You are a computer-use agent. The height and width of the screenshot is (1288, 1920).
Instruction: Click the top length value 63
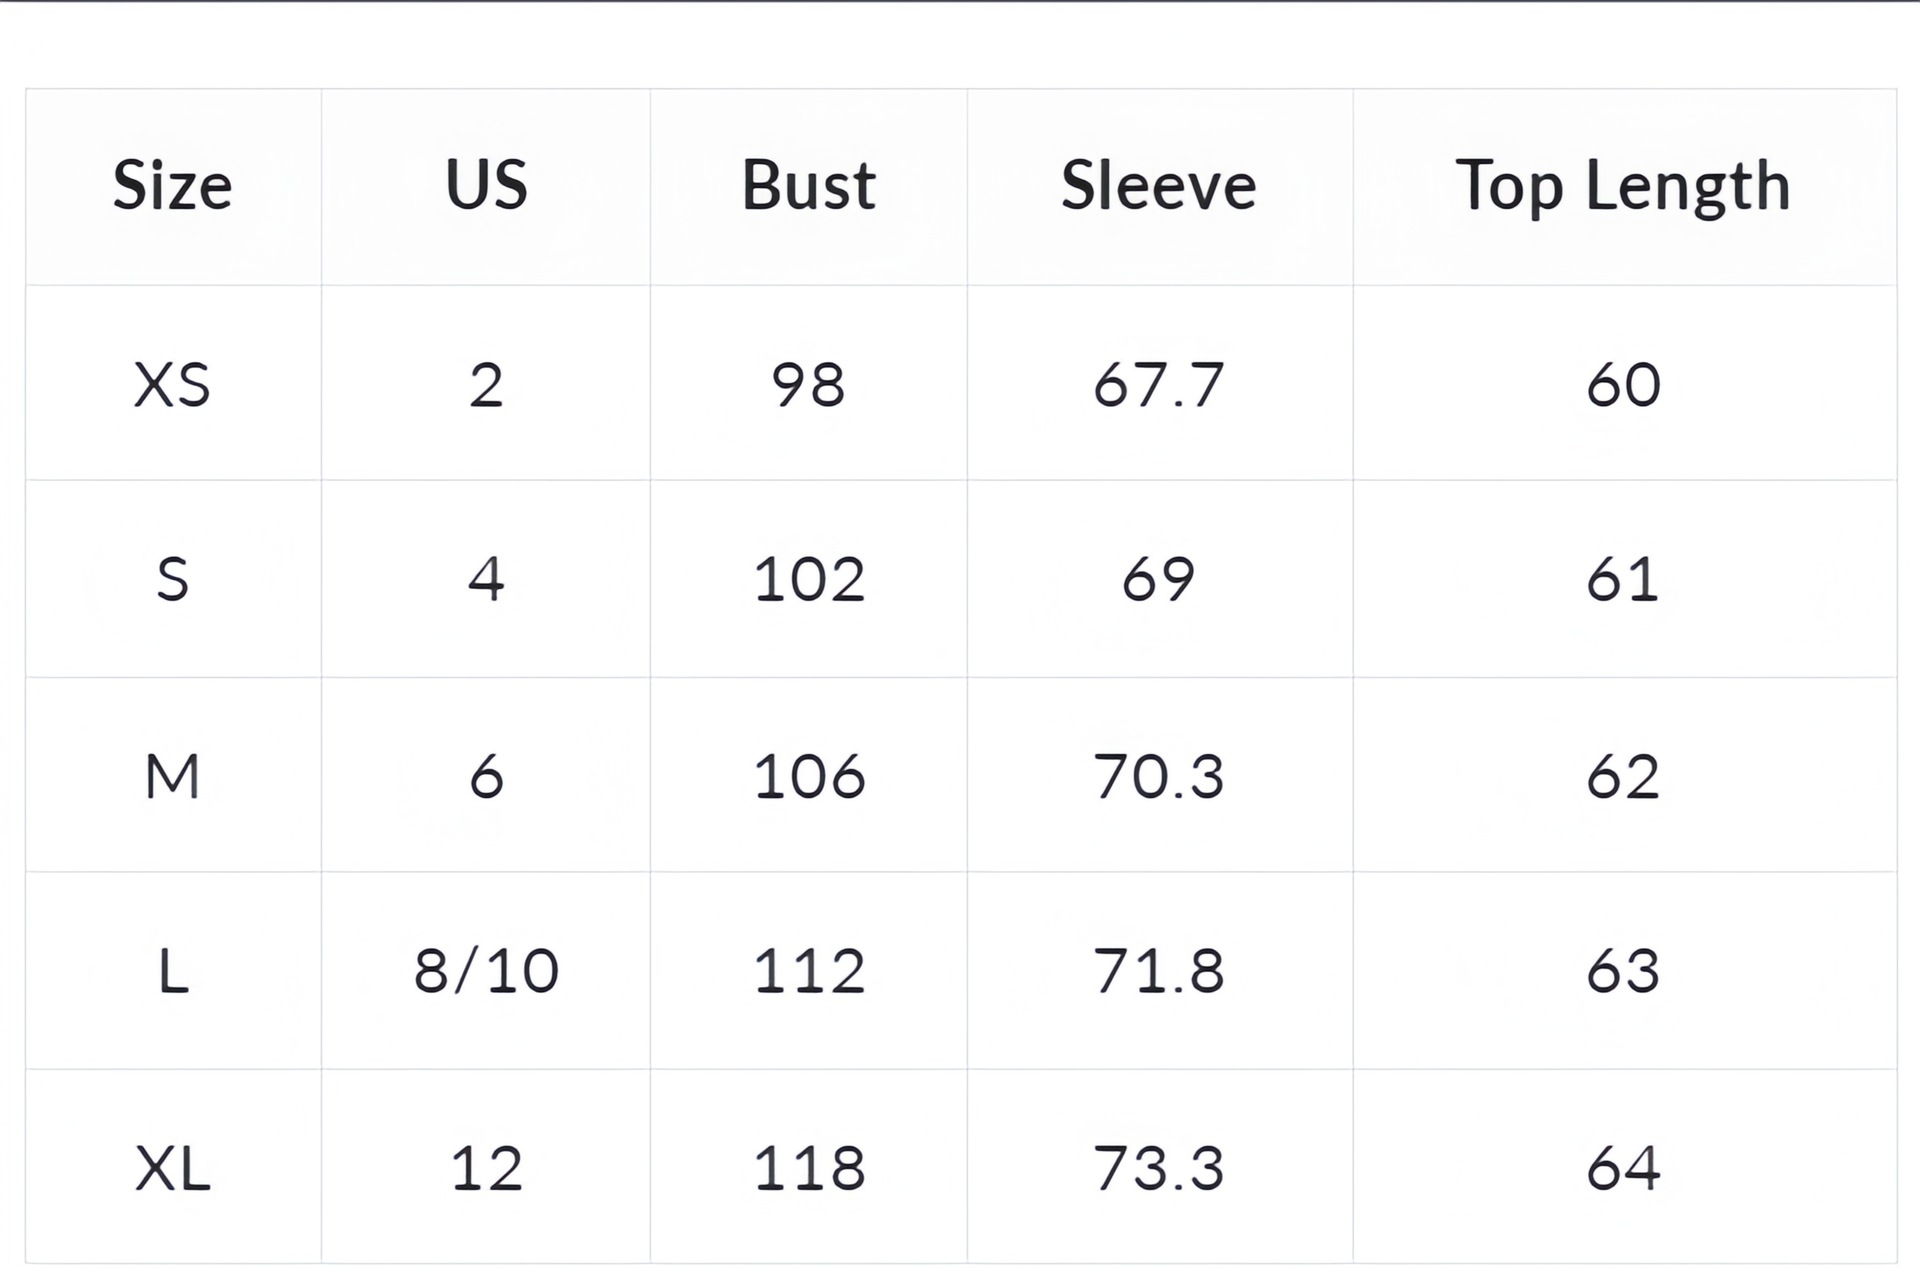click(x=1622, y=971)
